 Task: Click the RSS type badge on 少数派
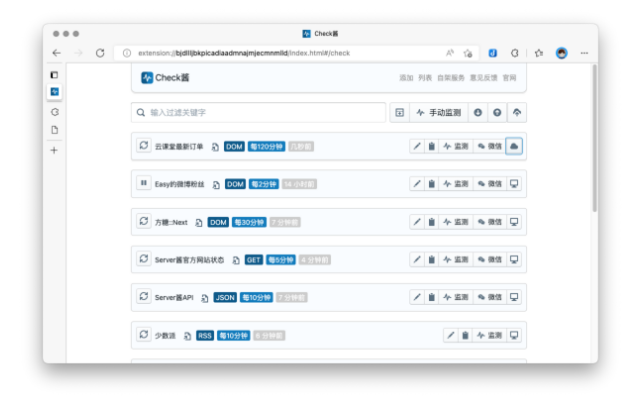205,336
